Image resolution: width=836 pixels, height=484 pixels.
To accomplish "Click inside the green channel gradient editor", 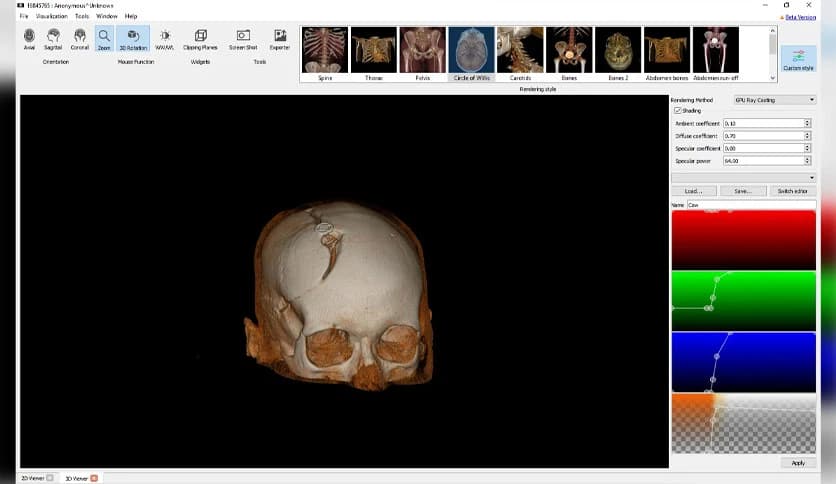I will tap(743, 301).
